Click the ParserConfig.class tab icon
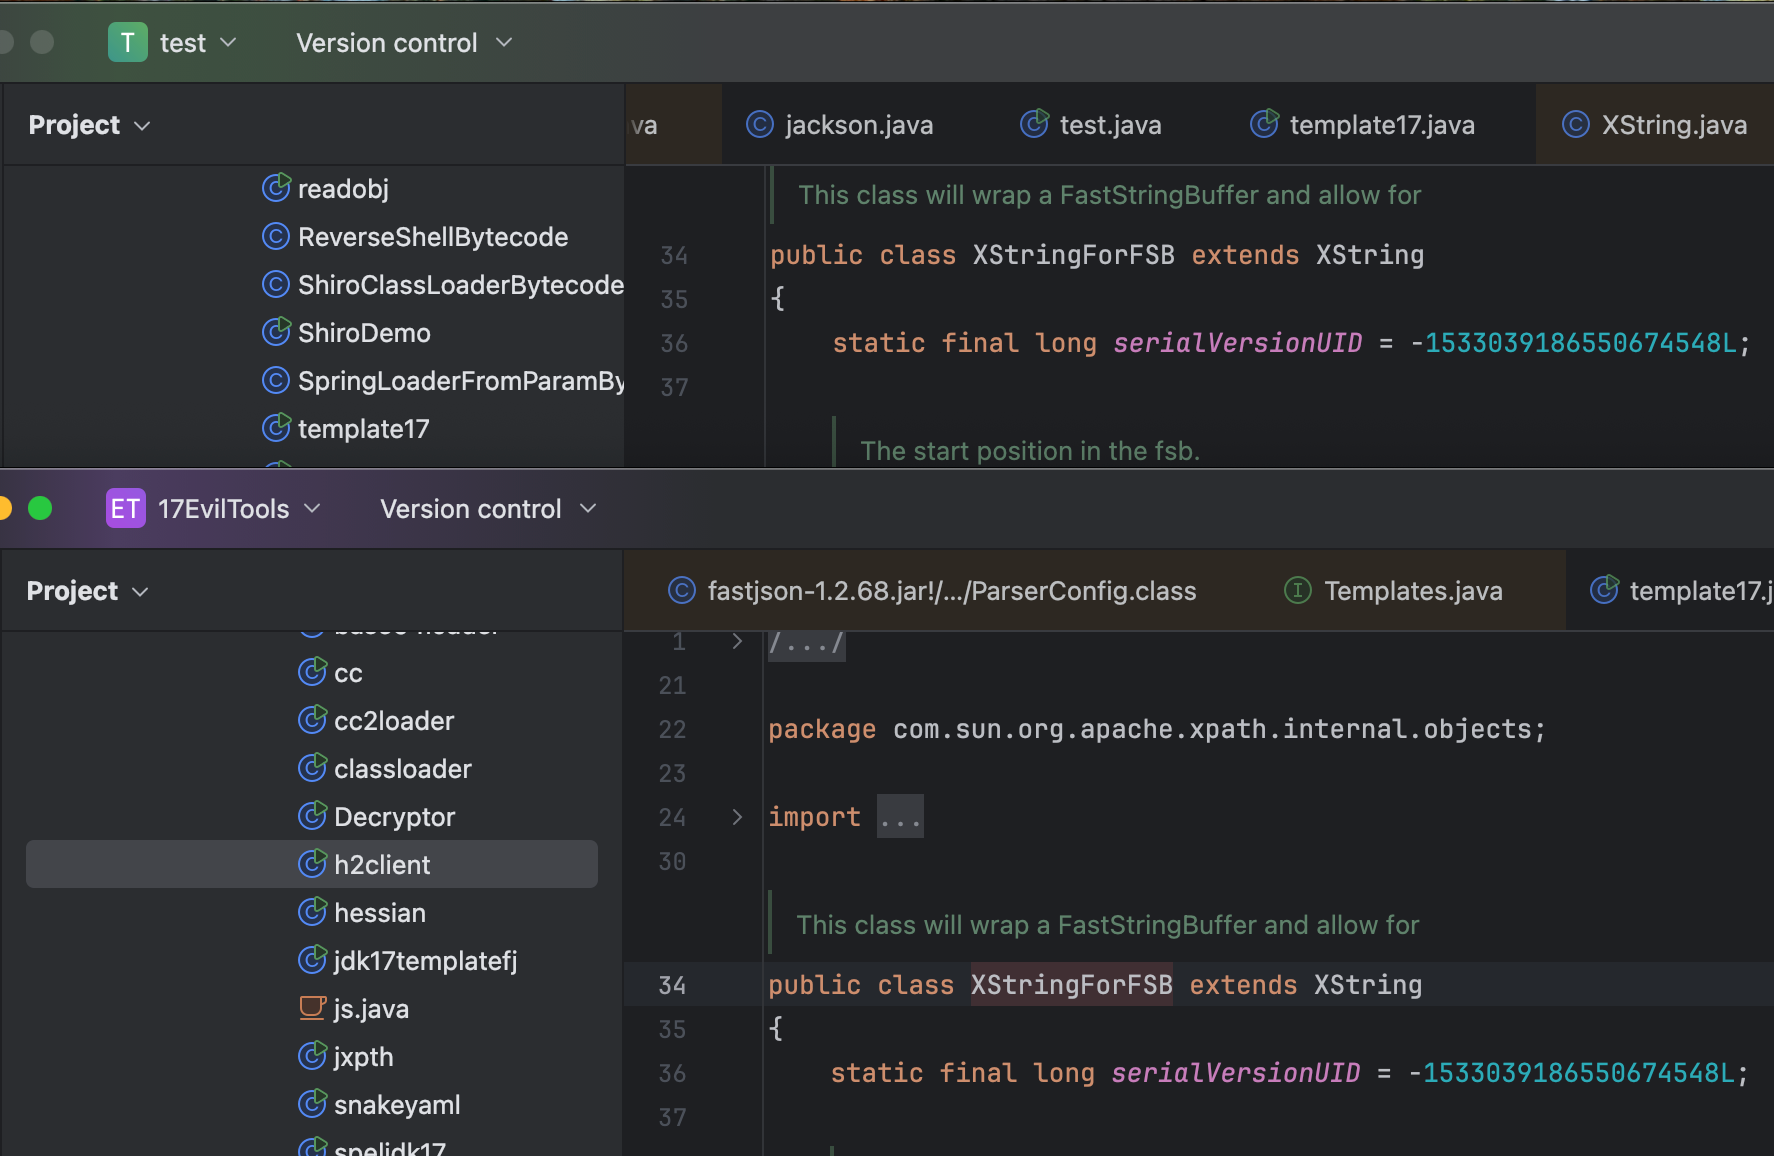 point(681,591)
